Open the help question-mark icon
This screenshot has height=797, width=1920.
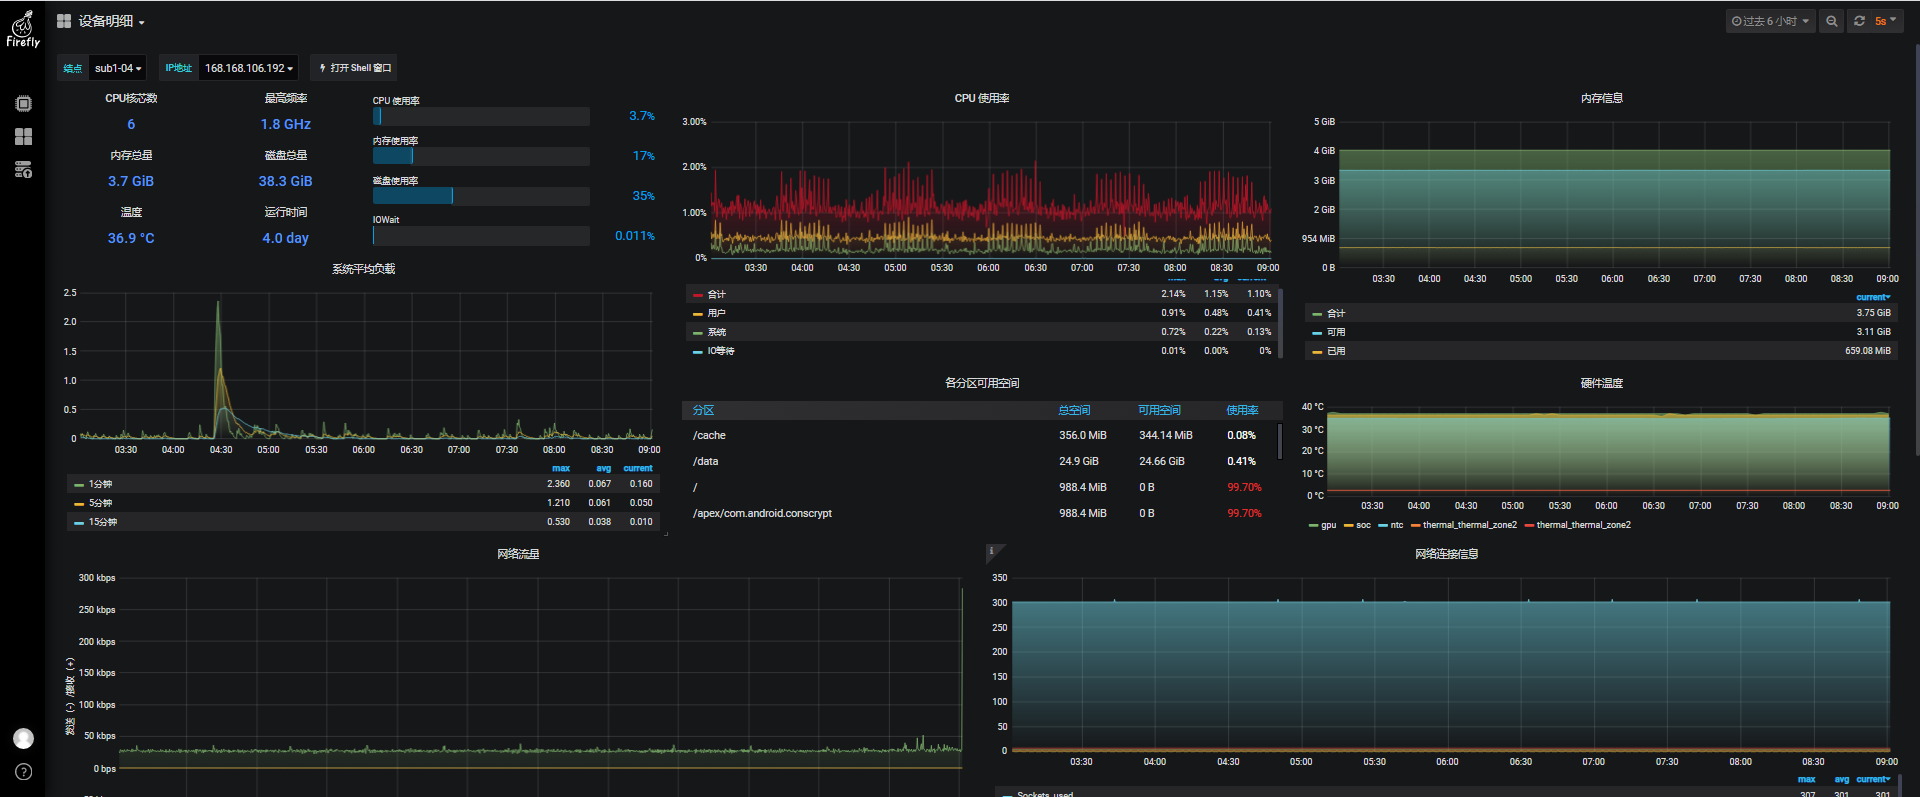coord(23,772)
